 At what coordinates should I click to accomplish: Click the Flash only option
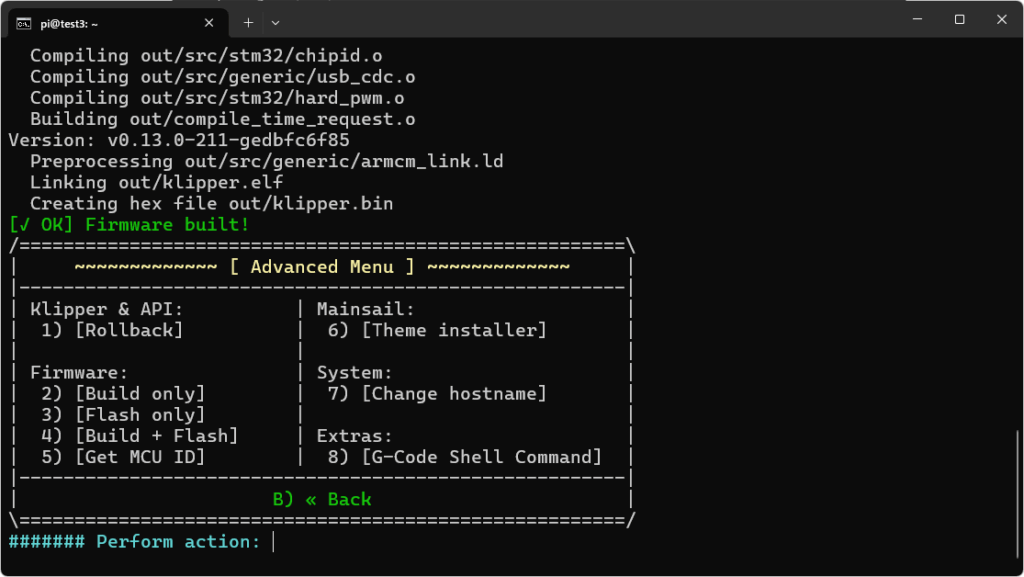140,415
